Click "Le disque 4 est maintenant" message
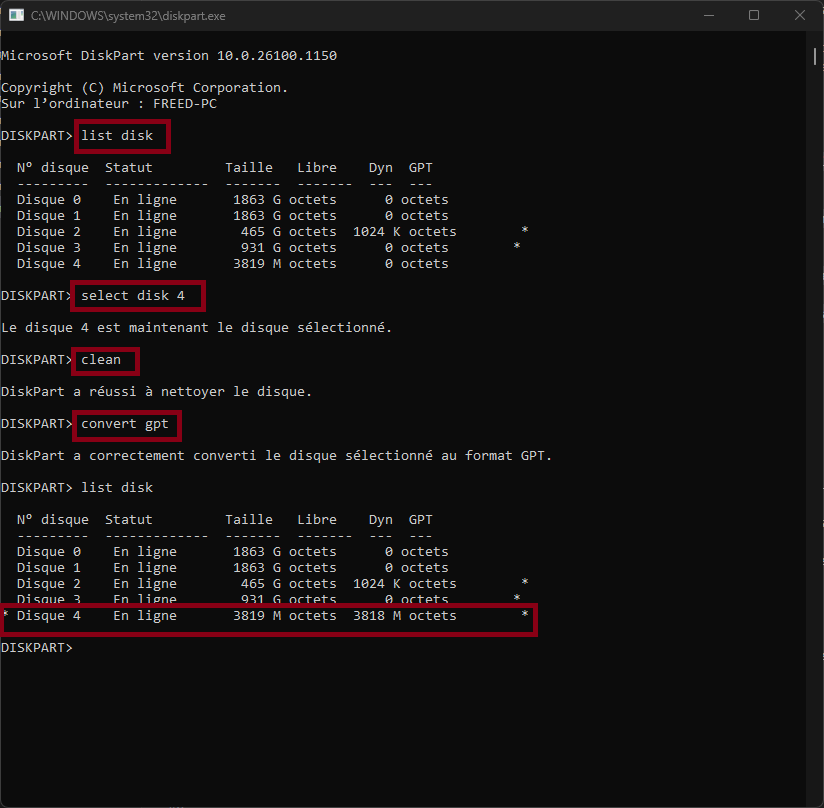The width and height of the screenshot is (824, 808). click(x=196, y=328)
